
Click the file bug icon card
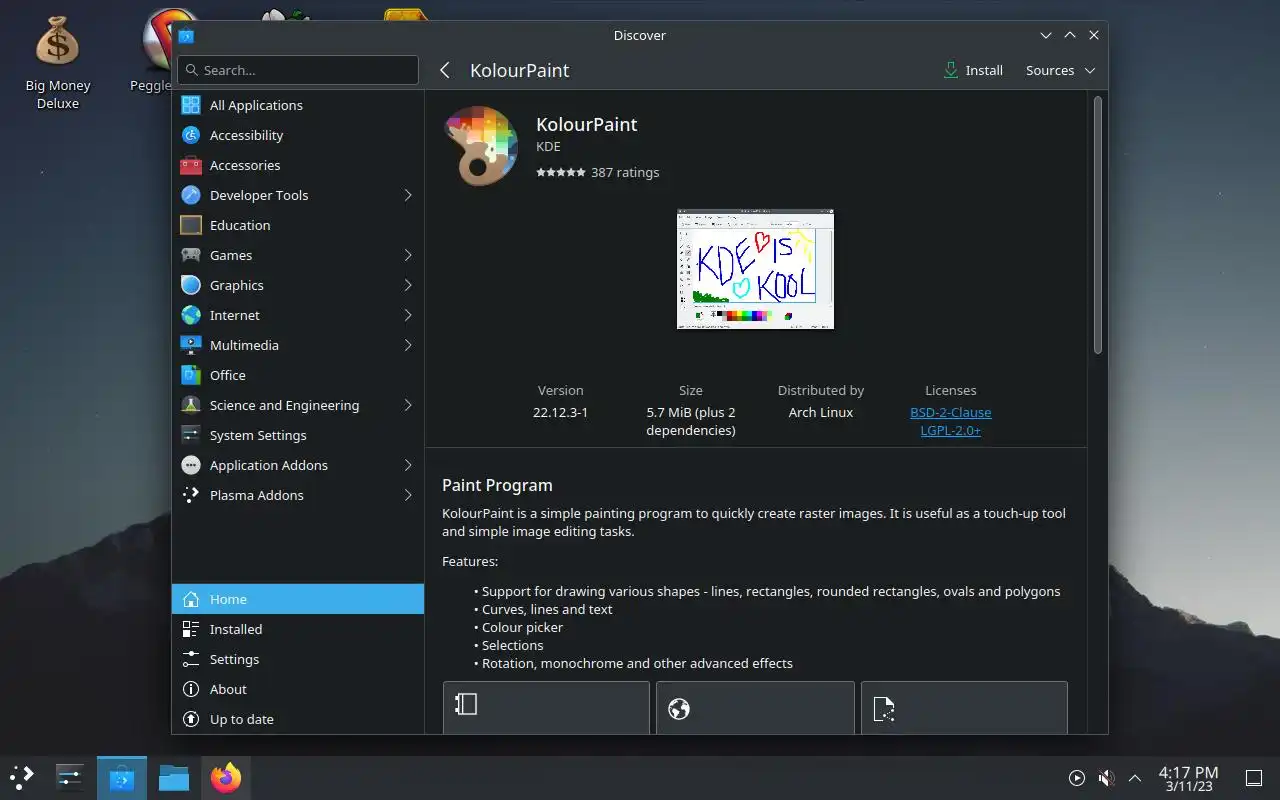point(964,708)
